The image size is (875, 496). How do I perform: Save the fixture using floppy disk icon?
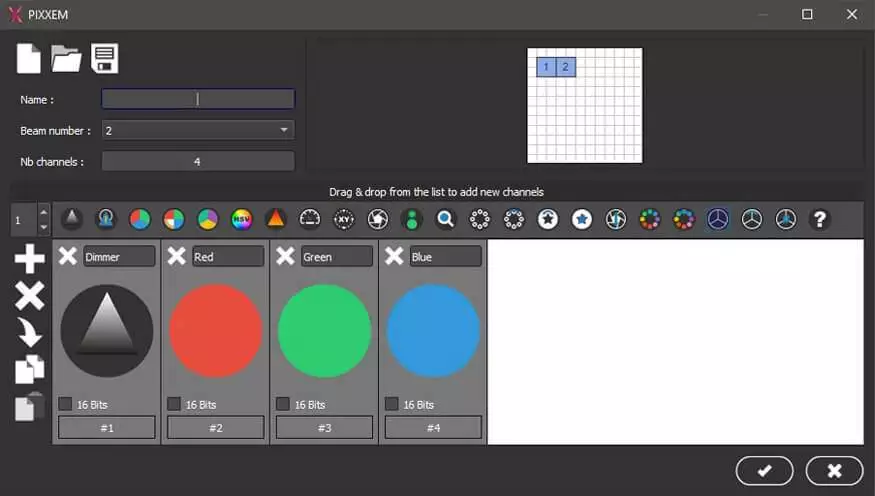click(x=105, y=58)
